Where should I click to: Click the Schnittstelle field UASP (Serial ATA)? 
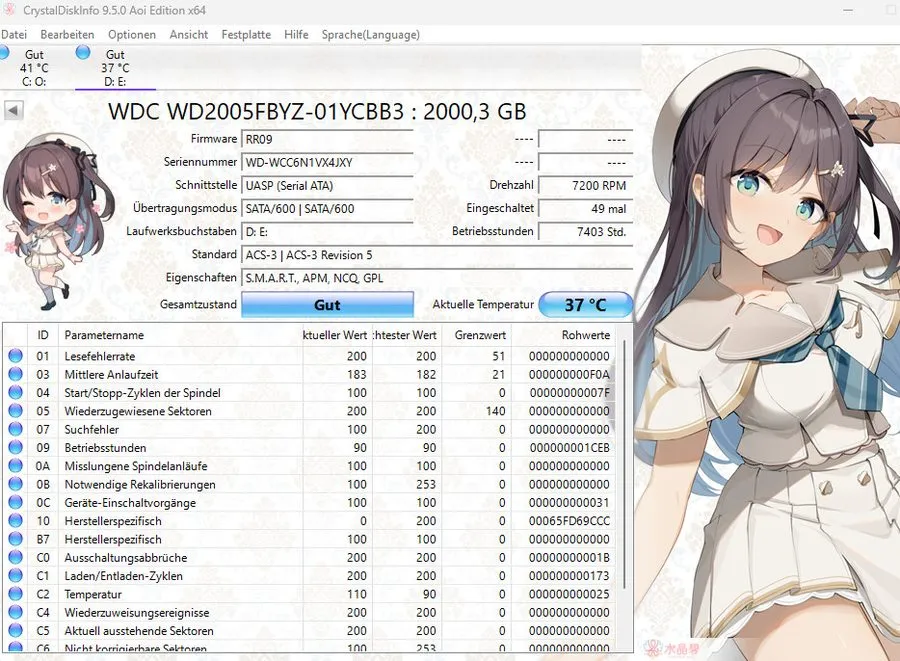coord(327,185)
